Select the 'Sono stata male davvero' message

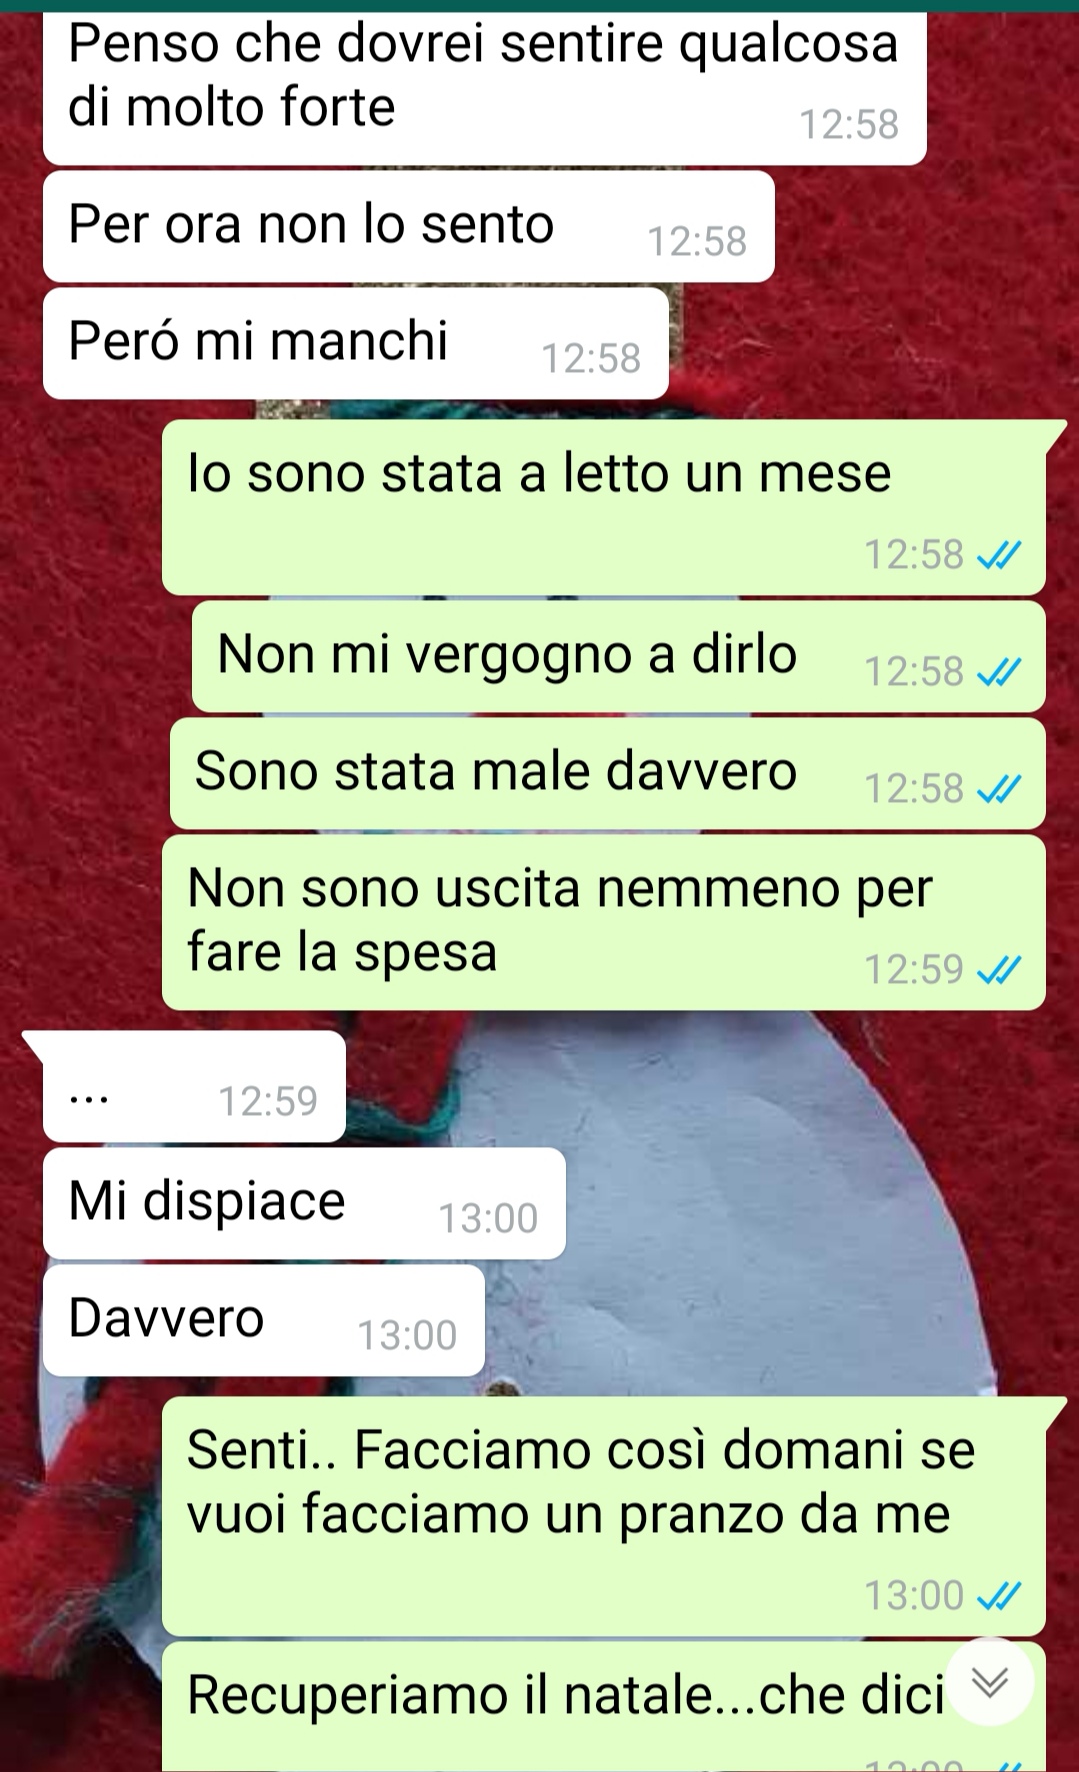[608, 773]
